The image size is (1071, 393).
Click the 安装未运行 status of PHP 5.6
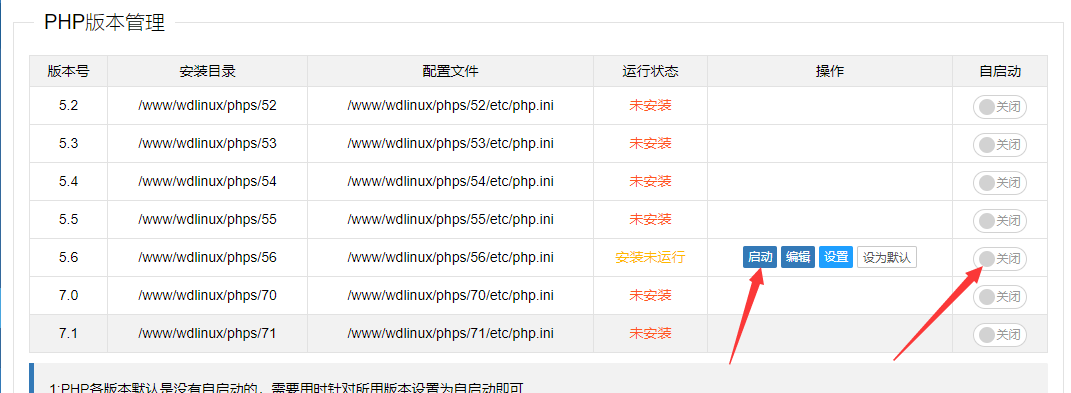tap(650, 258)
